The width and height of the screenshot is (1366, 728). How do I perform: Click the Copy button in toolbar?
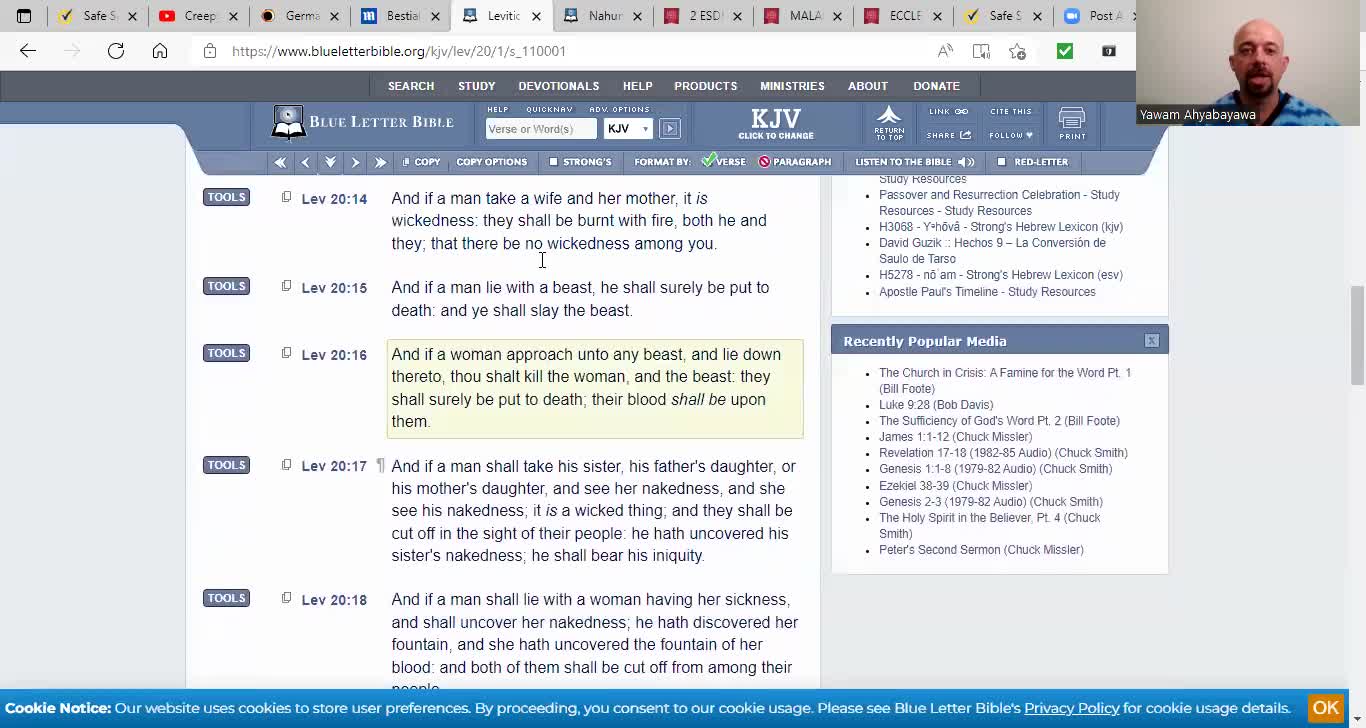click(421, 162)
